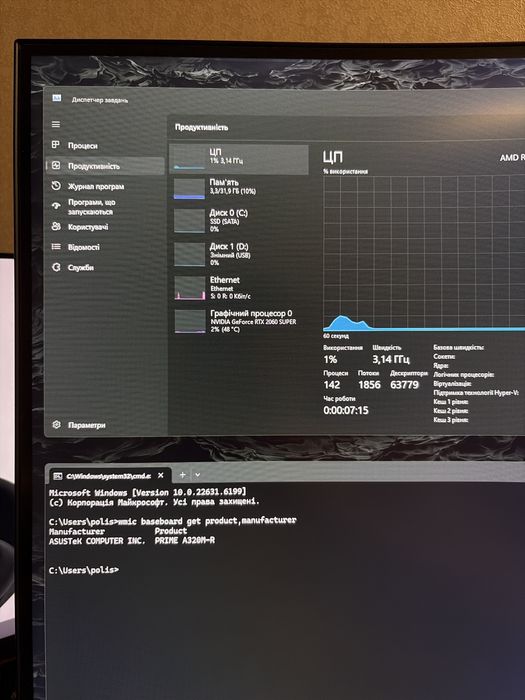
Task: Click the Продуктивність sidebar icon
Action: (x=56, y=165)
